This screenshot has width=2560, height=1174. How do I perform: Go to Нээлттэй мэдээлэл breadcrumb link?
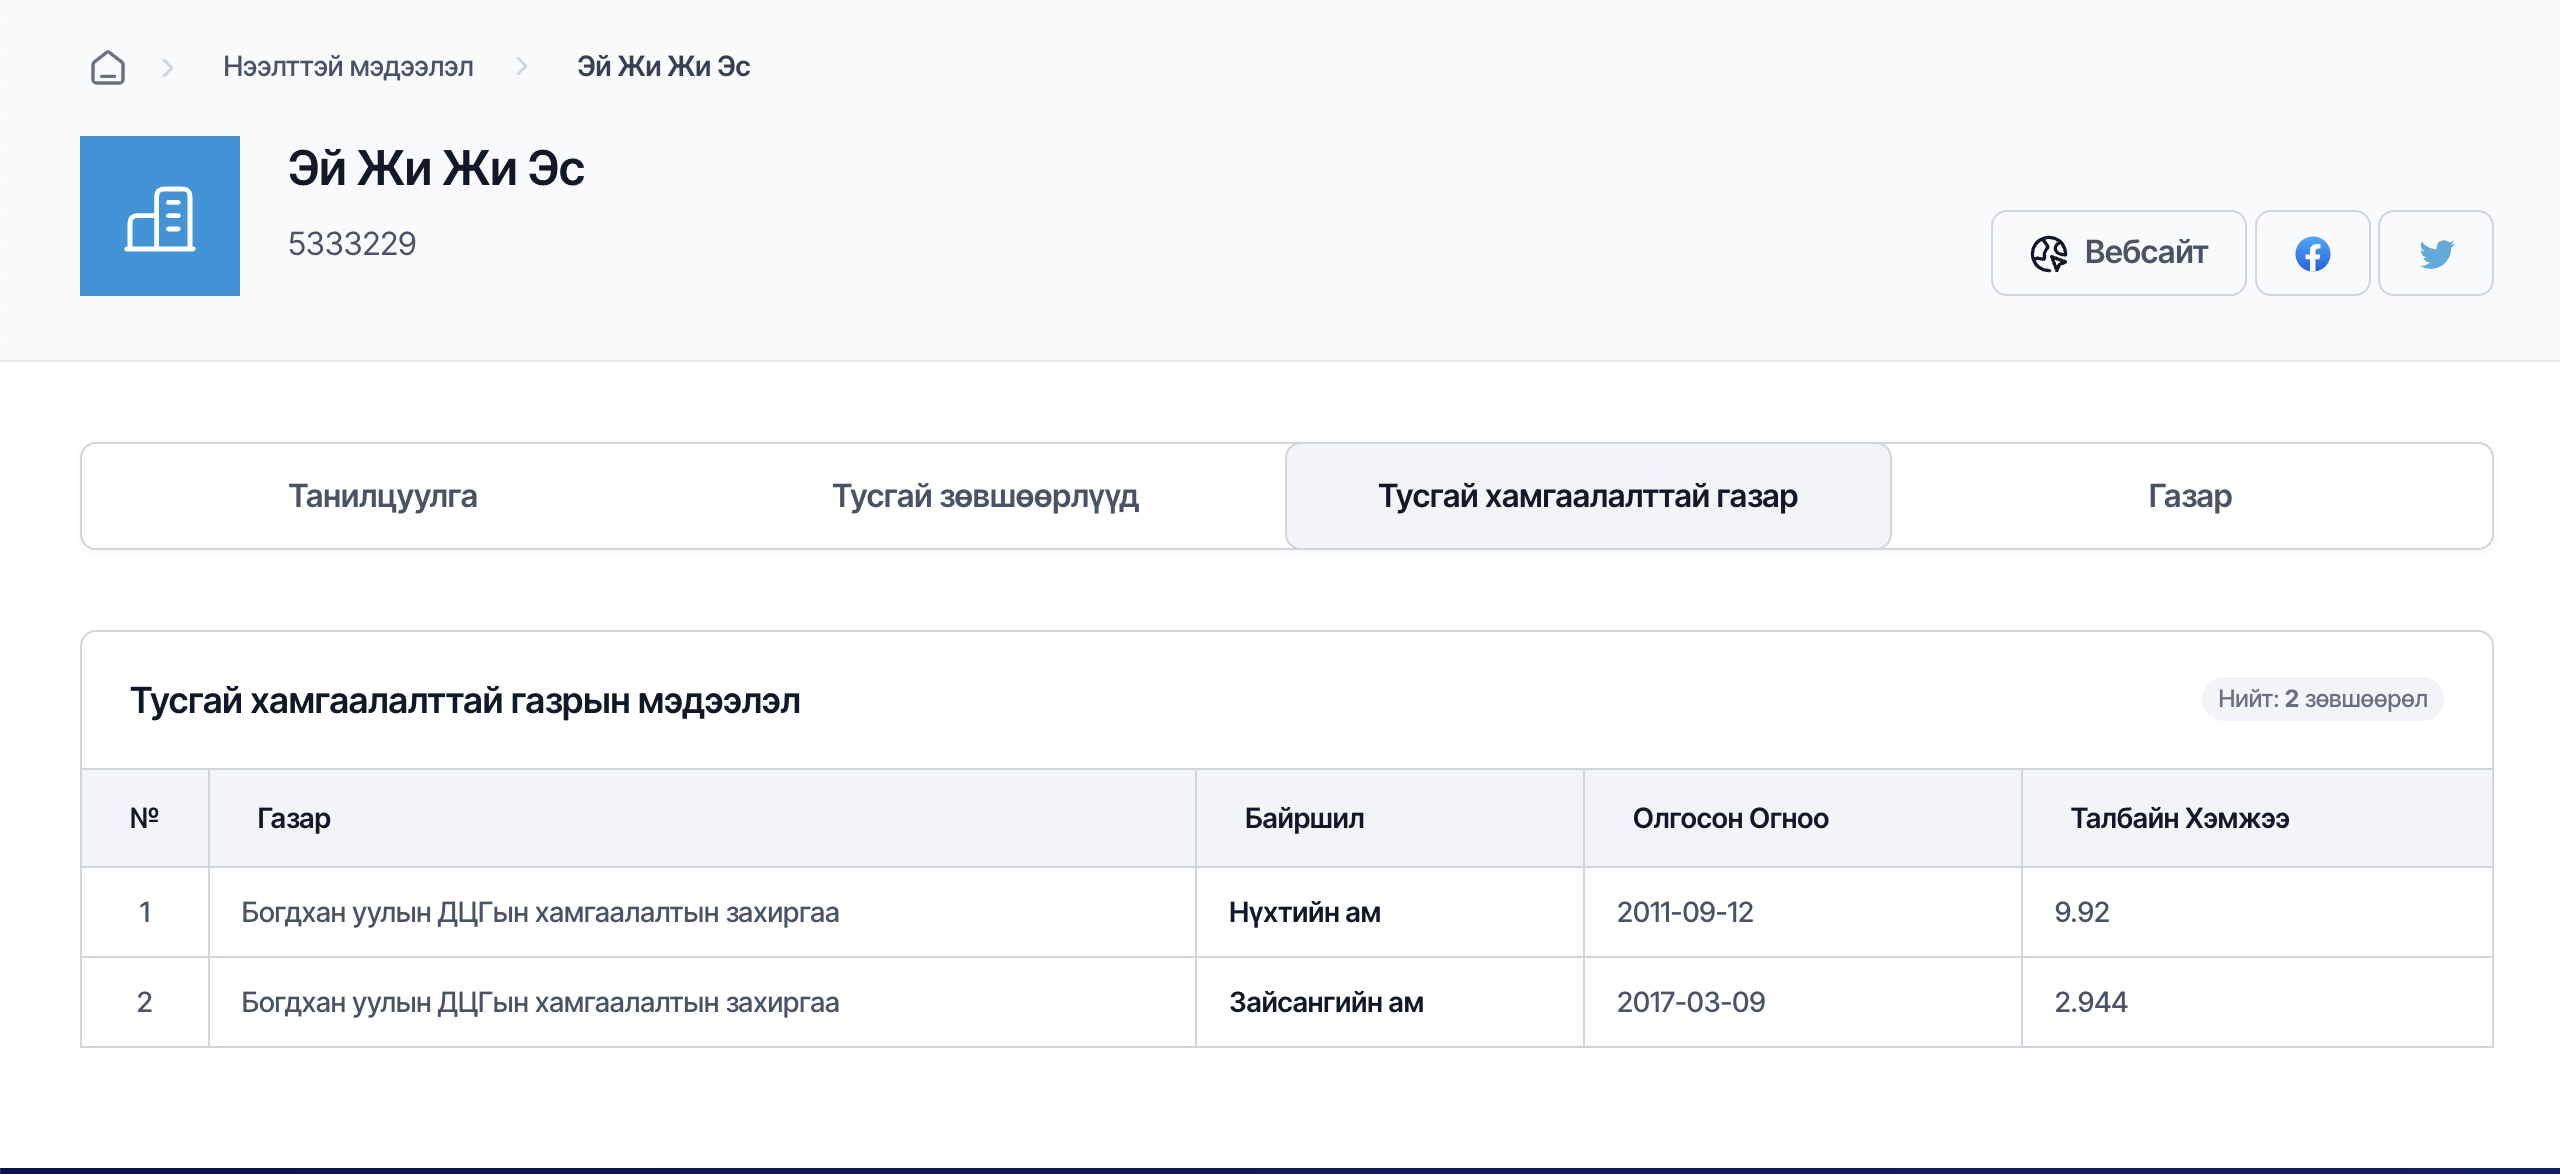tap(348, 67)
